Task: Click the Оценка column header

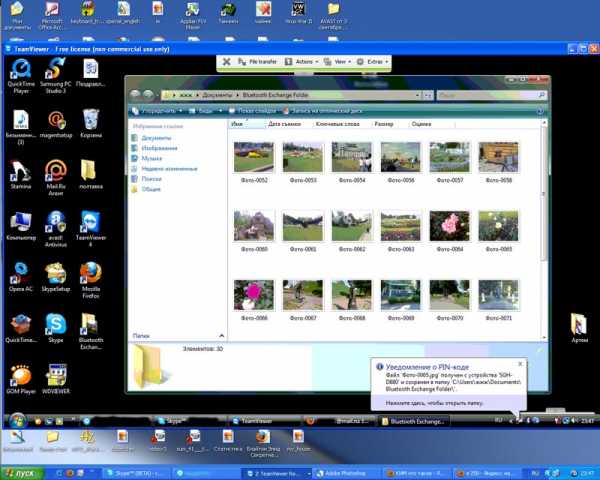Action: pos(421,124)
